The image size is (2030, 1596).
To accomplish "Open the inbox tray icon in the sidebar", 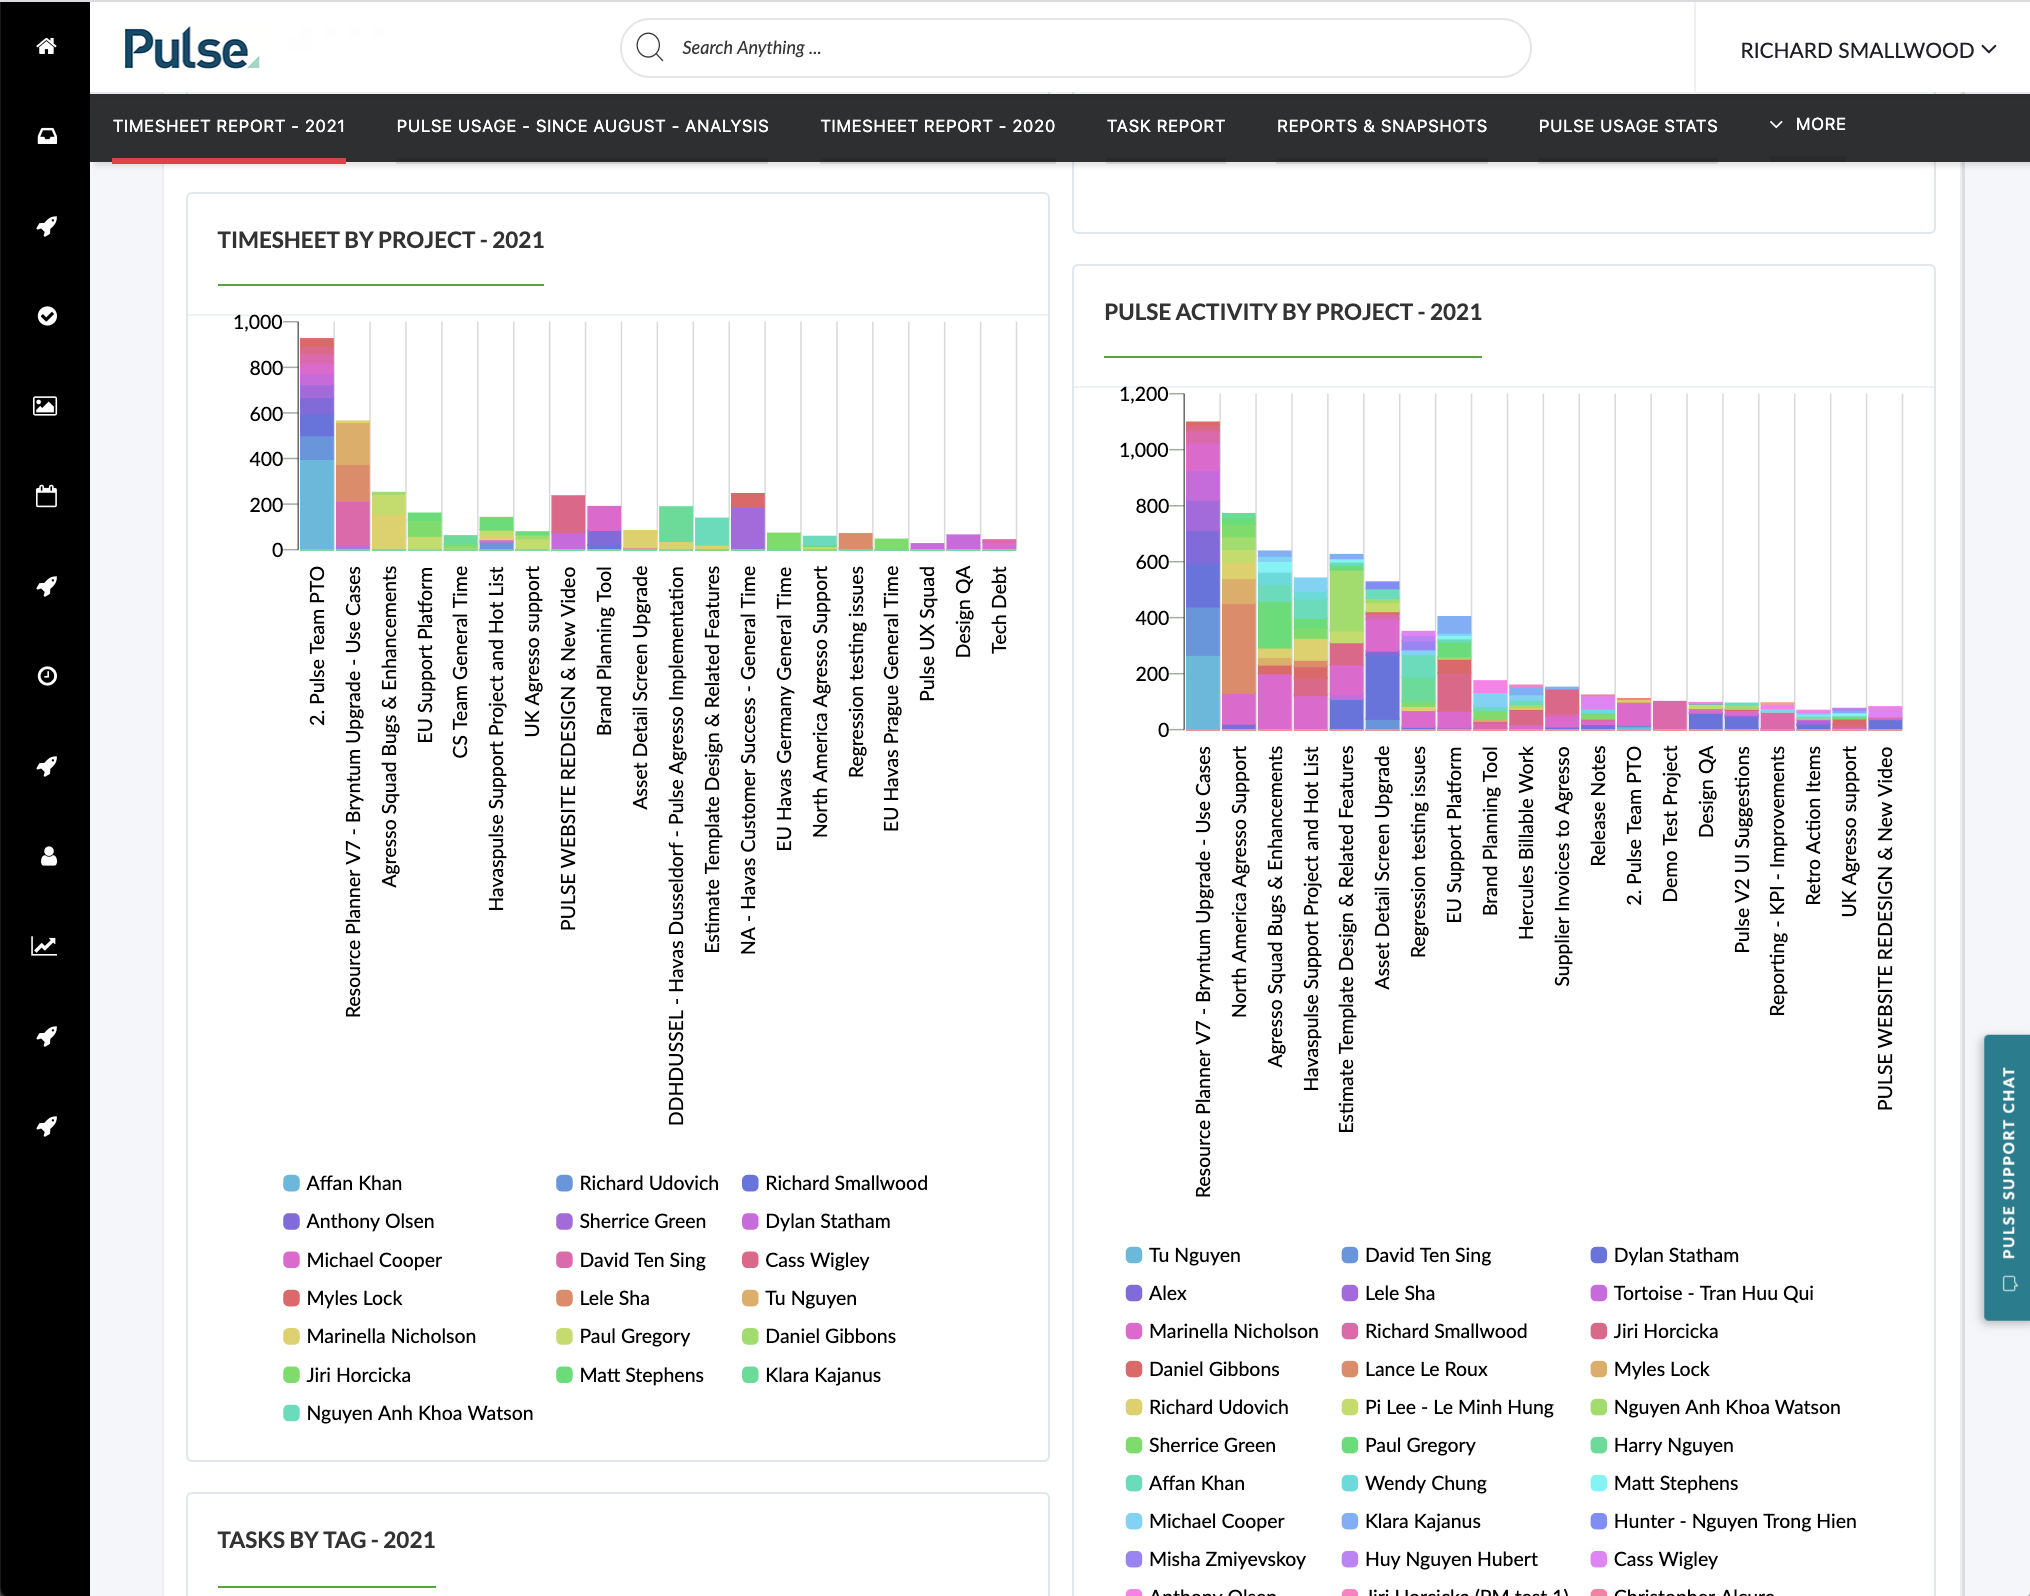I will (46, 136).
